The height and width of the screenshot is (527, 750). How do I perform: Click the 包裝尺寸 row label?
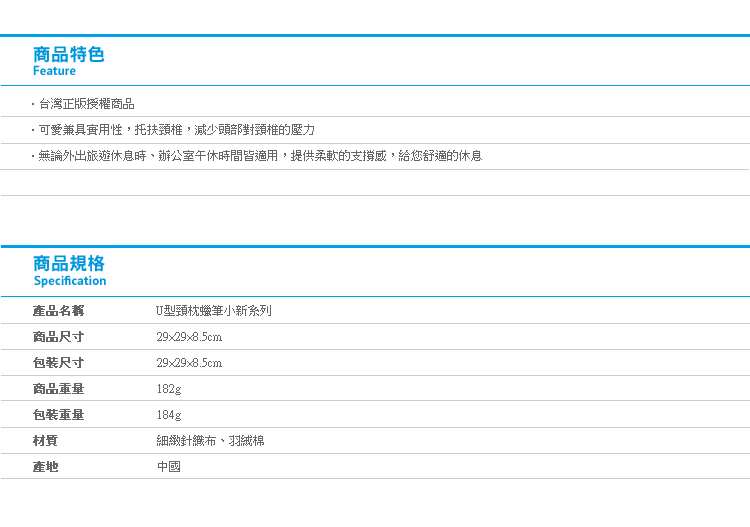click(58, 362)
